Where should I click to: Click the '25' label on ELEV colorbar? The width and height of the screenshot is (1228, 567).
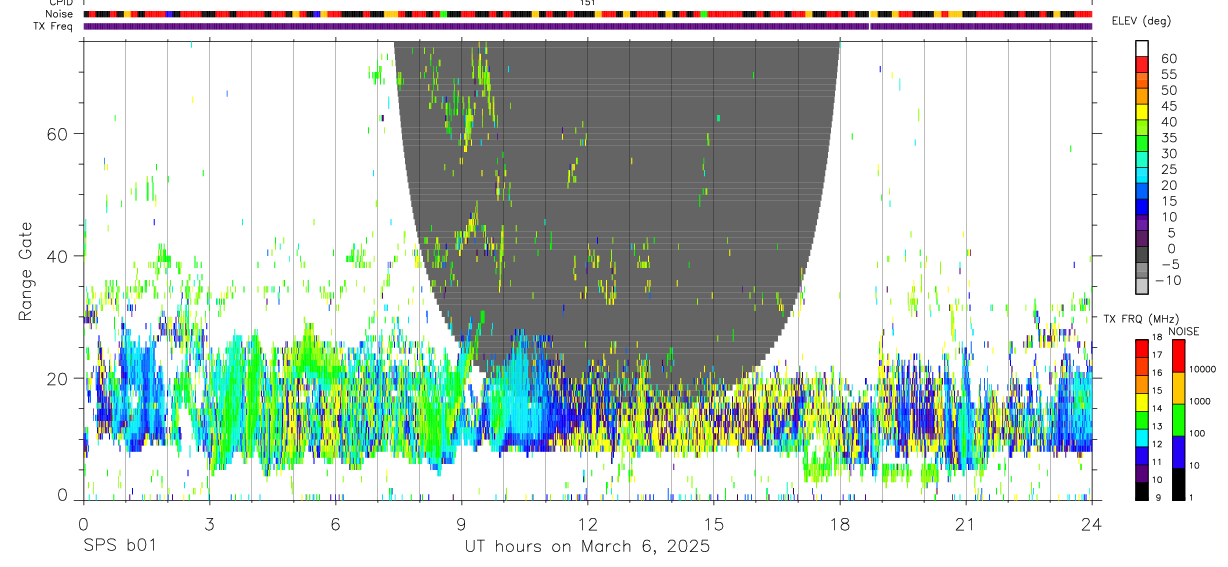(x=1169, y=170)
